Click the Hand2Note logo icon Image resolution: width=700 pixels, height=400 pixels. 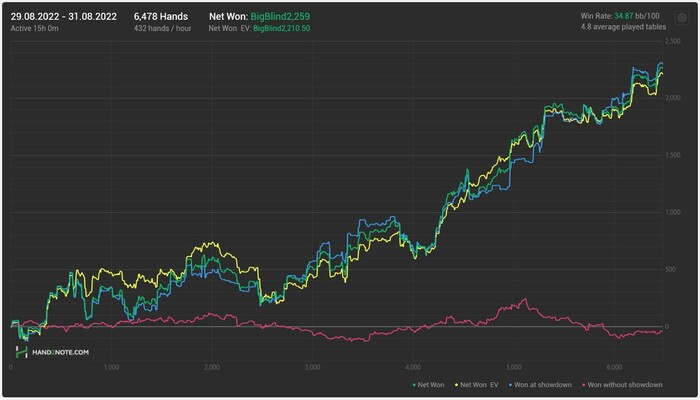(x=21, y=352)
